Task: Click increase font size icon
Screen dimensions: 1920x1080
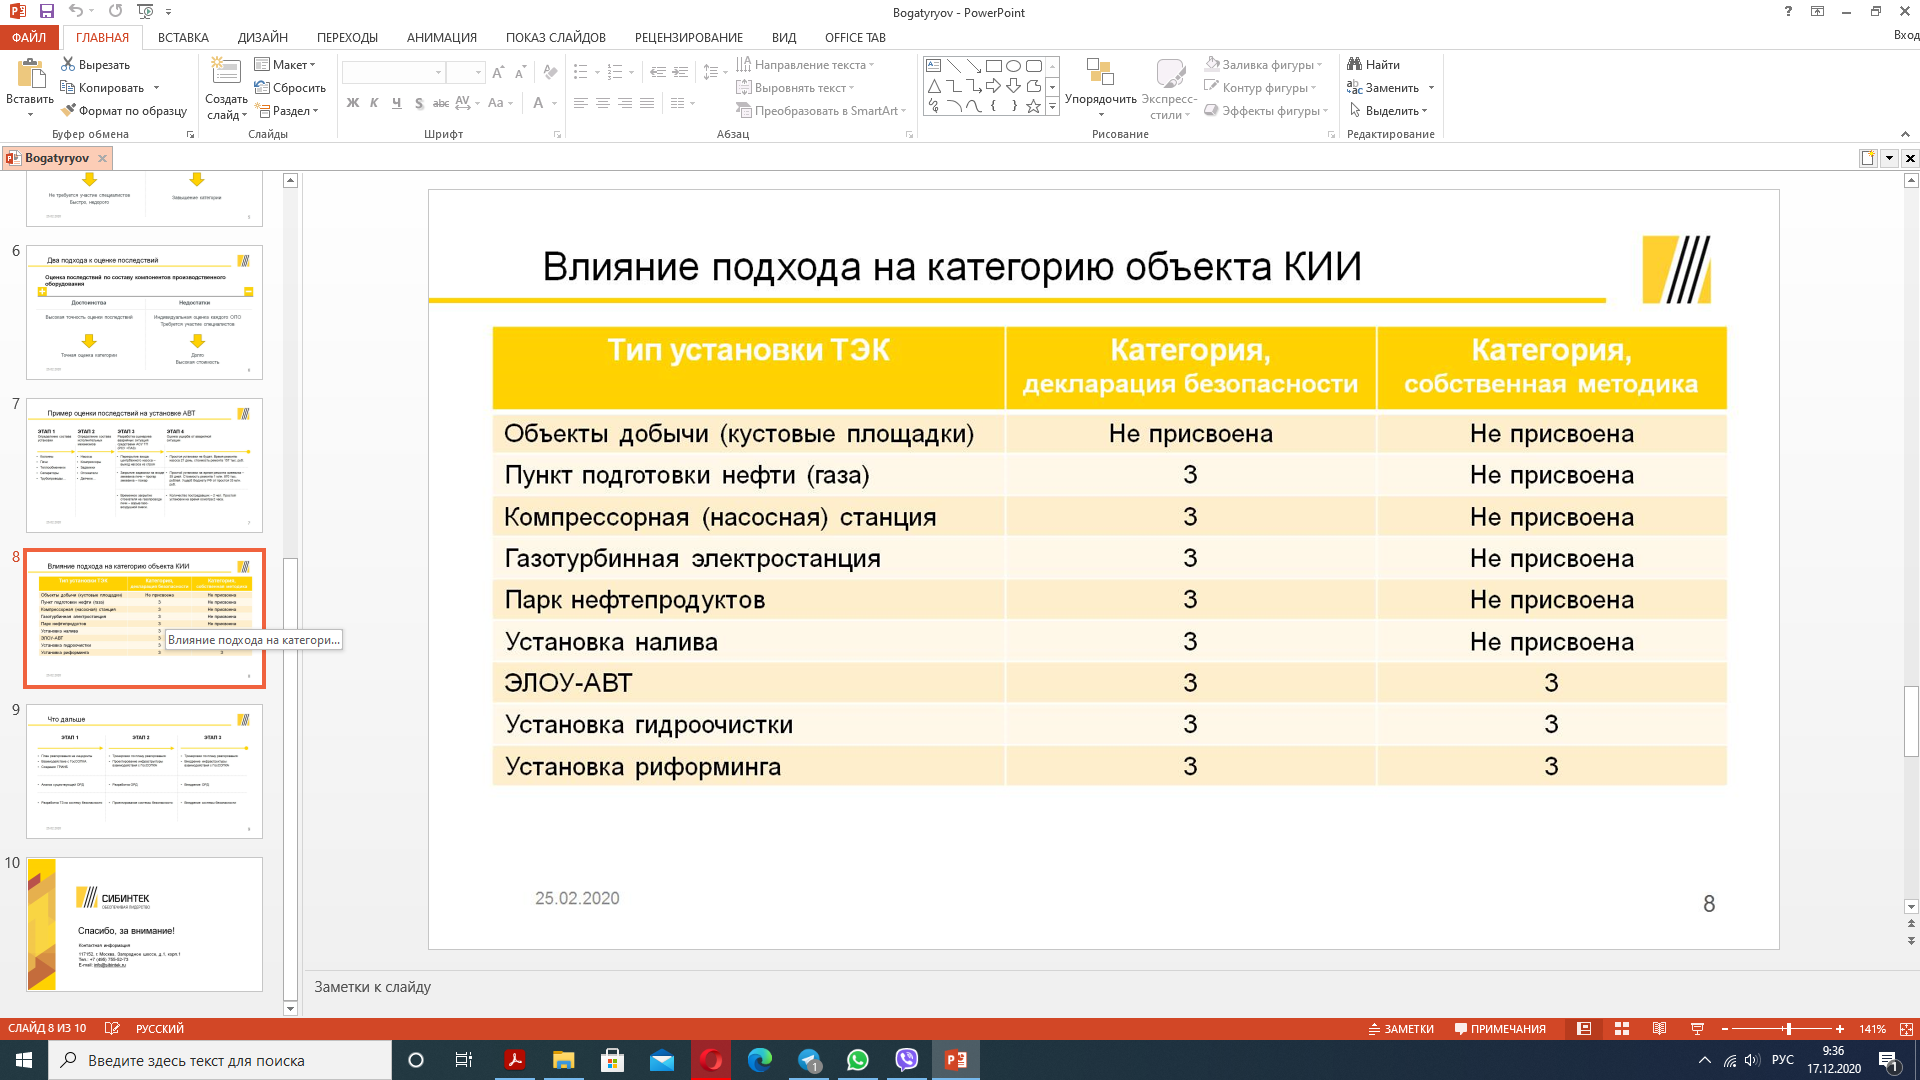Action: 498,72
